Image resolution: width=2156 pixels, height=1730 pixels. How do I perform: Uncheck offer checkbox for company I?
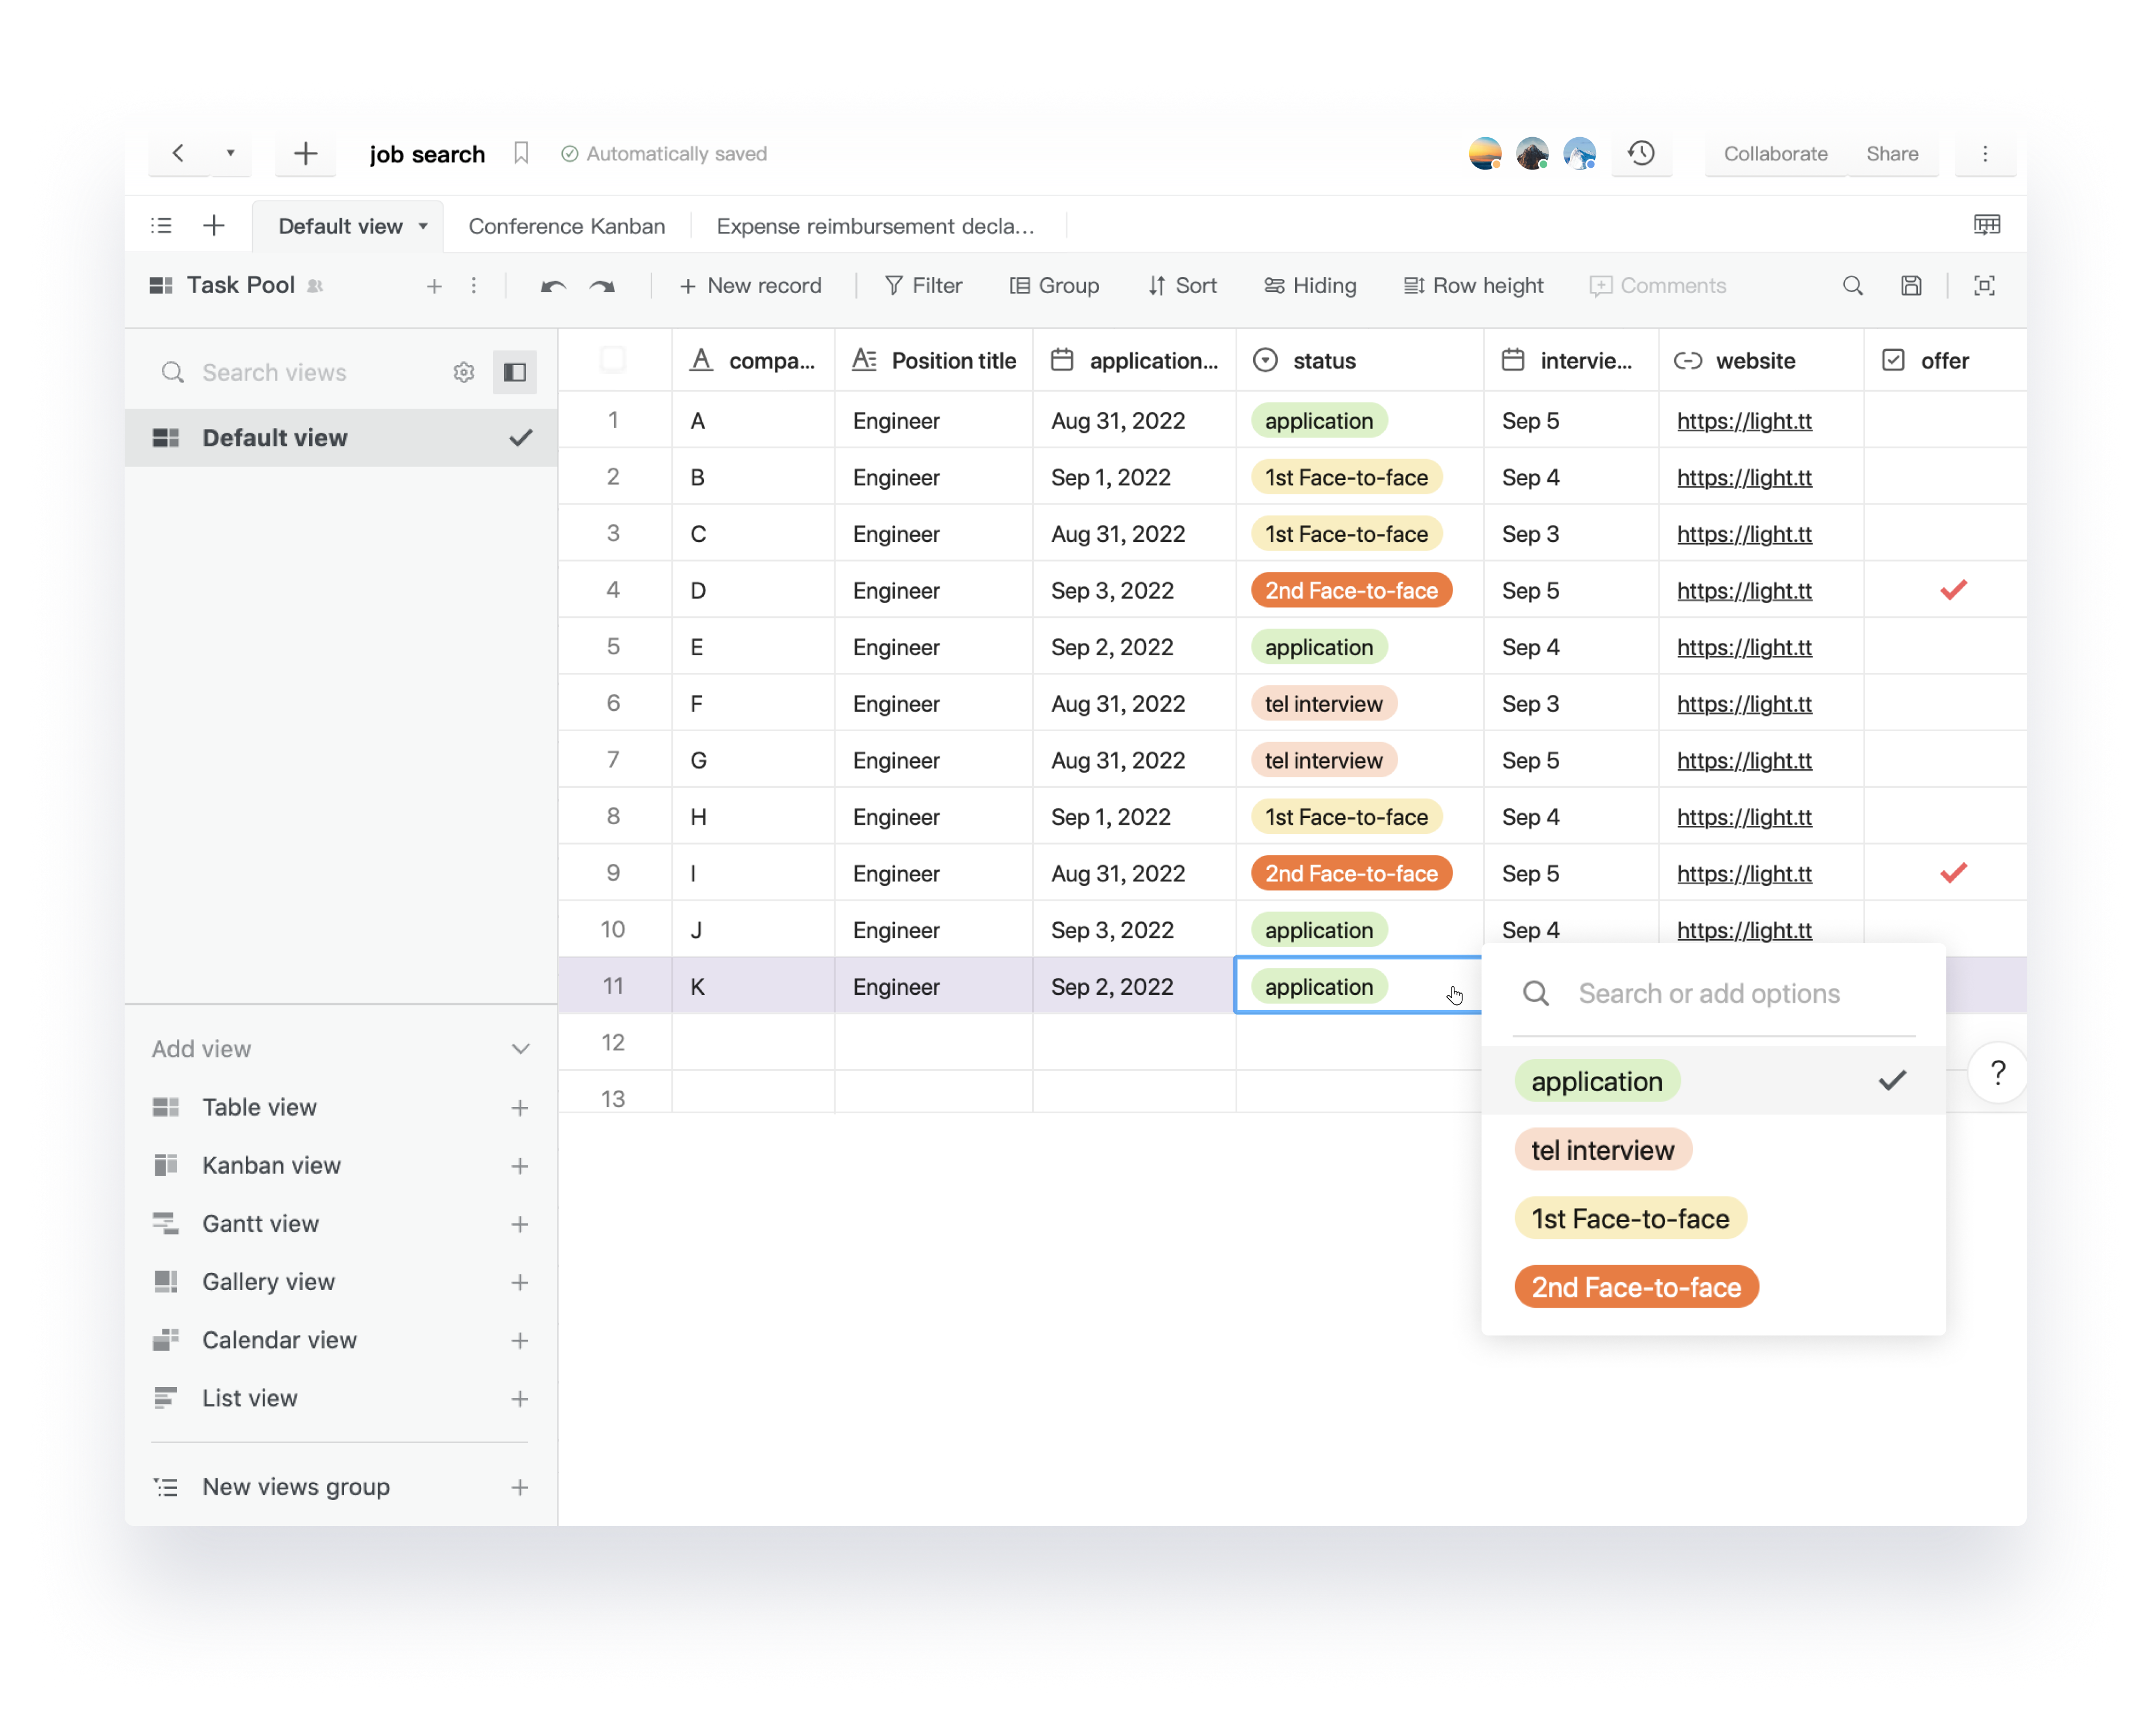point(1953,873)
